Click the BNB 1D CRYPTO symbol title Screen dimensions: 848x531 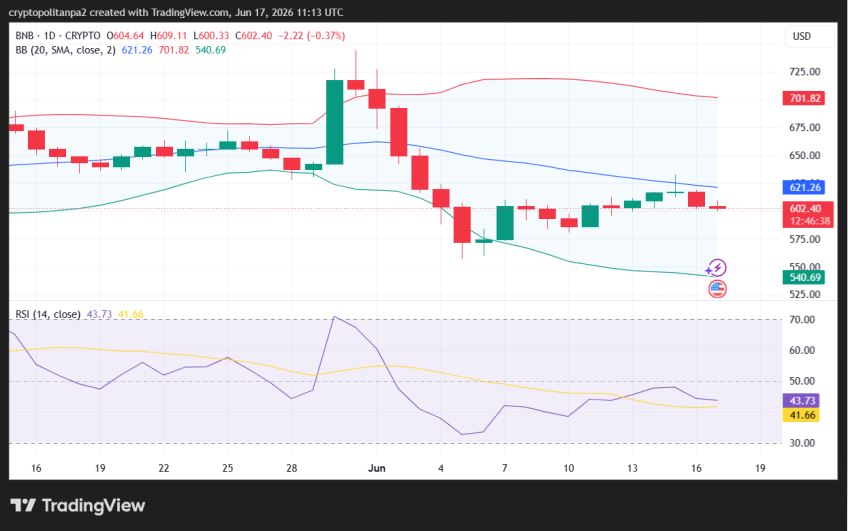pos(58,36)
